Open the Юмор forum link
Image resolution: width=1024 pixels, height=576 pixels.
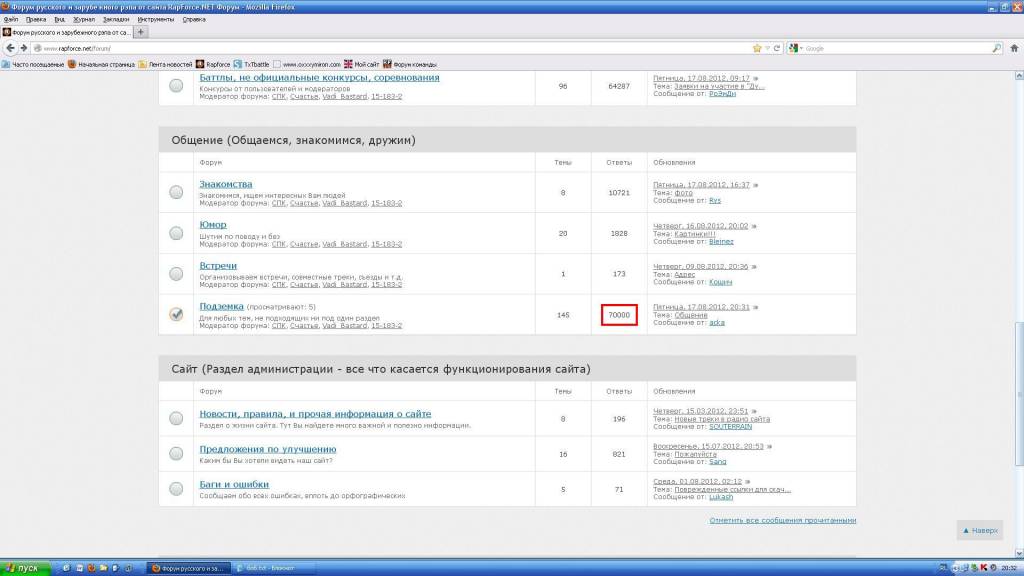pyautogui.click(x=213, y=225)
